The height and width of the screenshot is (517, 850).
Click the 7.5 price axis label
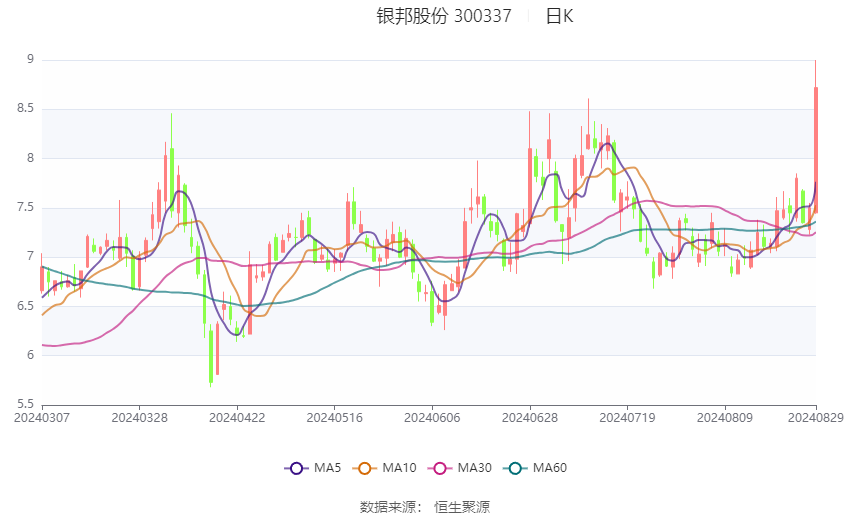[25, 207]
